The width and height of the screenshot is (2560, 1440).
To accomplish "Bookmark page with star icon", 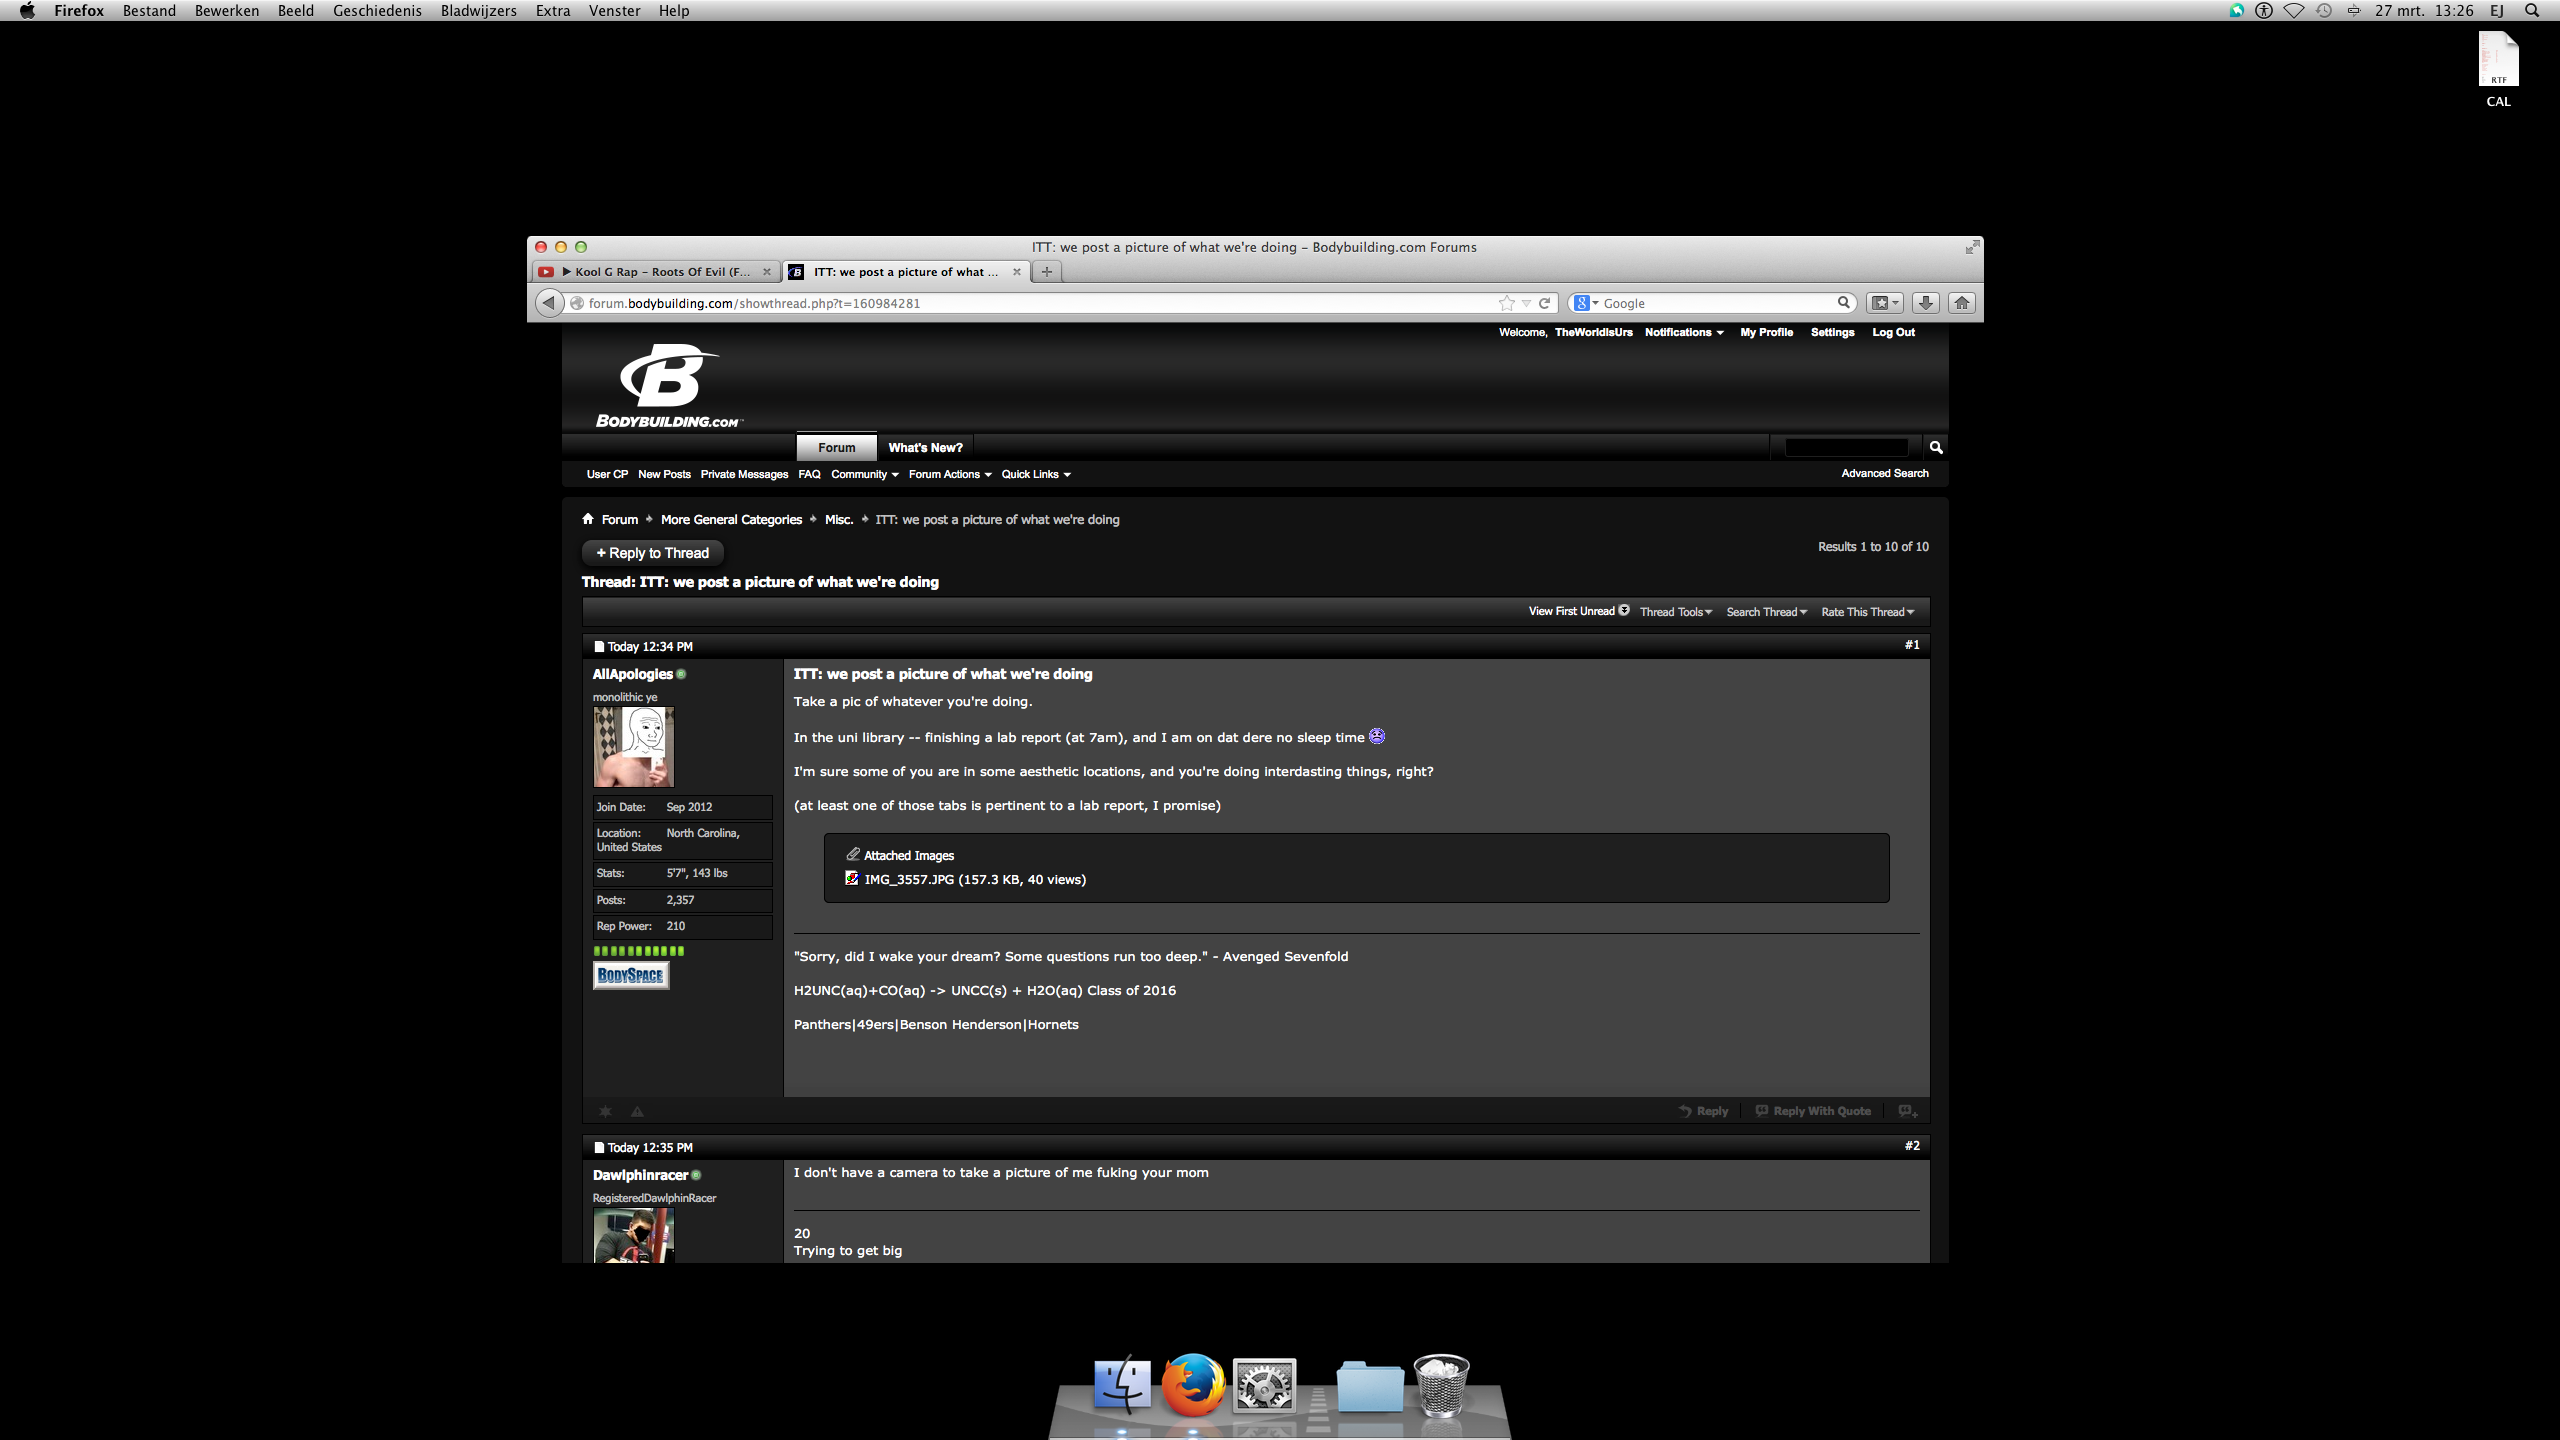I will pos(1506,303).
